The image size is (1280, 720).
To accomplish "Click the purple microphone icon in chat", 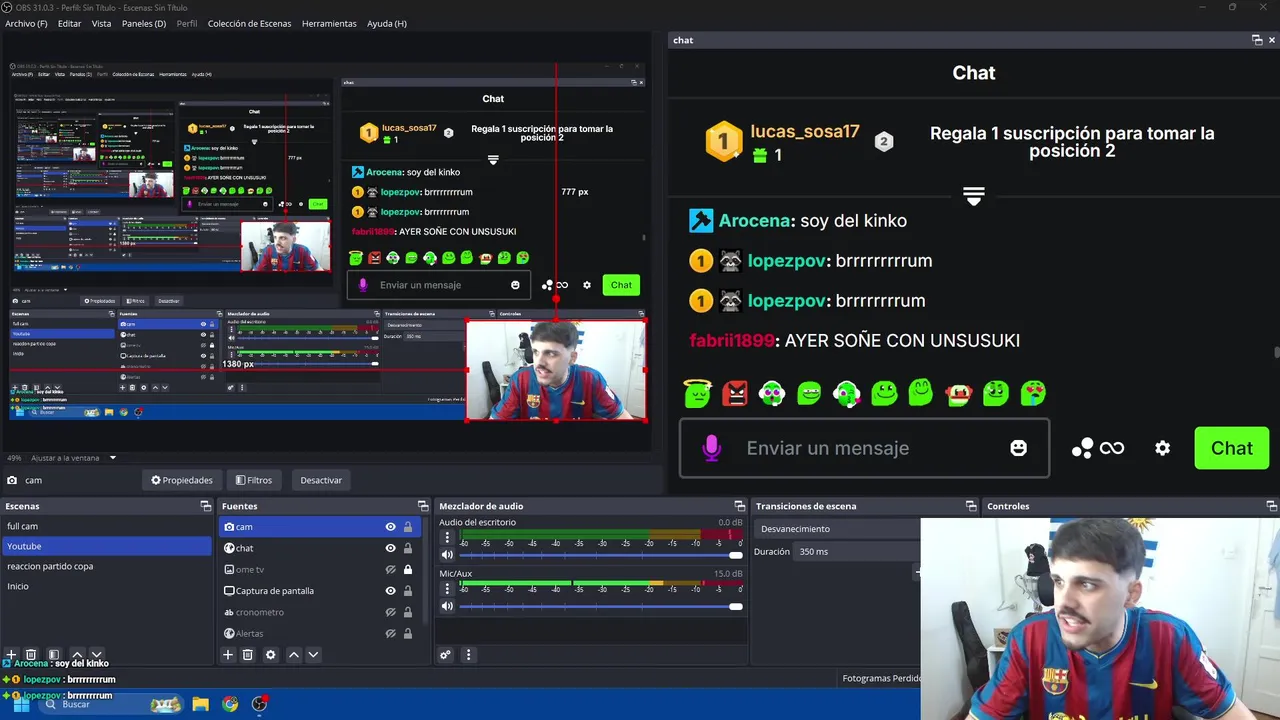I will point(711,448).
